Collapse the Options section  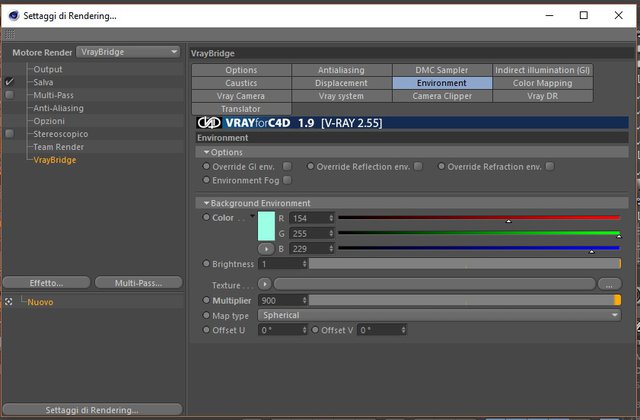(x=207, y=152)
